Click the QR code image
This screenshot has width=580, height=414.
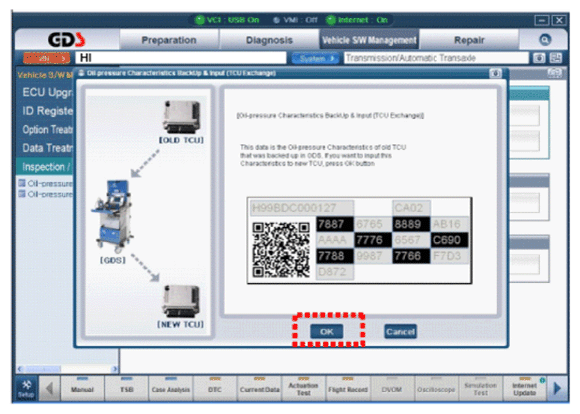(x=281, y=250)
